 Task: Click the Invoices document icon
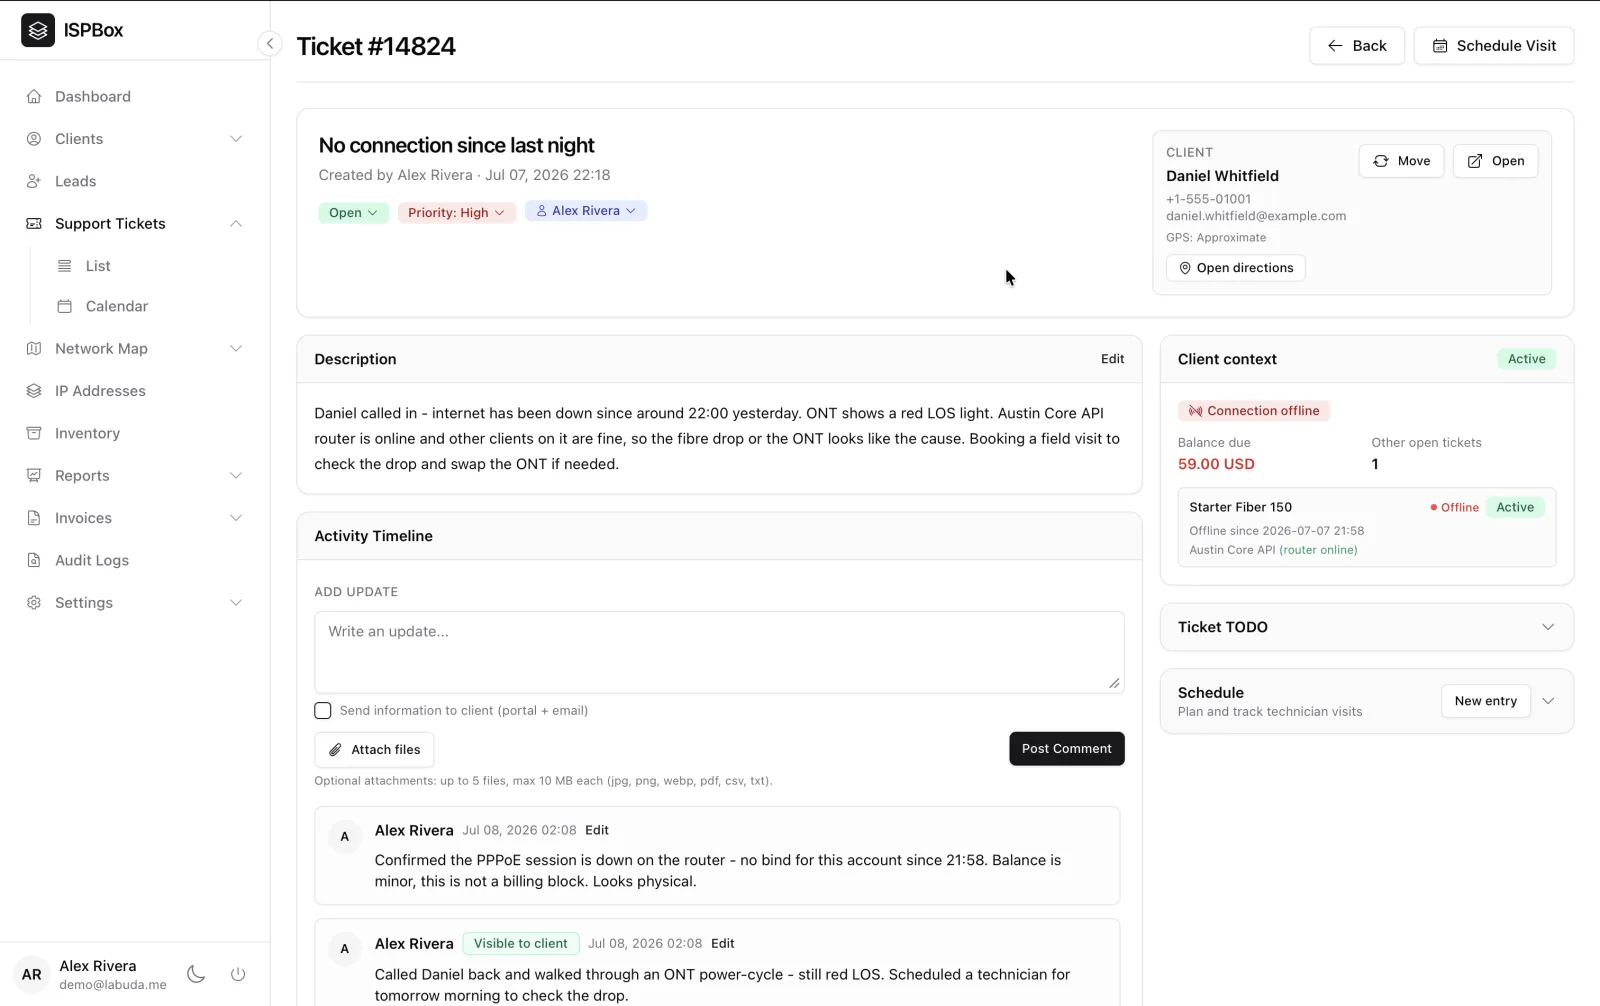click(x=34, y=518)
